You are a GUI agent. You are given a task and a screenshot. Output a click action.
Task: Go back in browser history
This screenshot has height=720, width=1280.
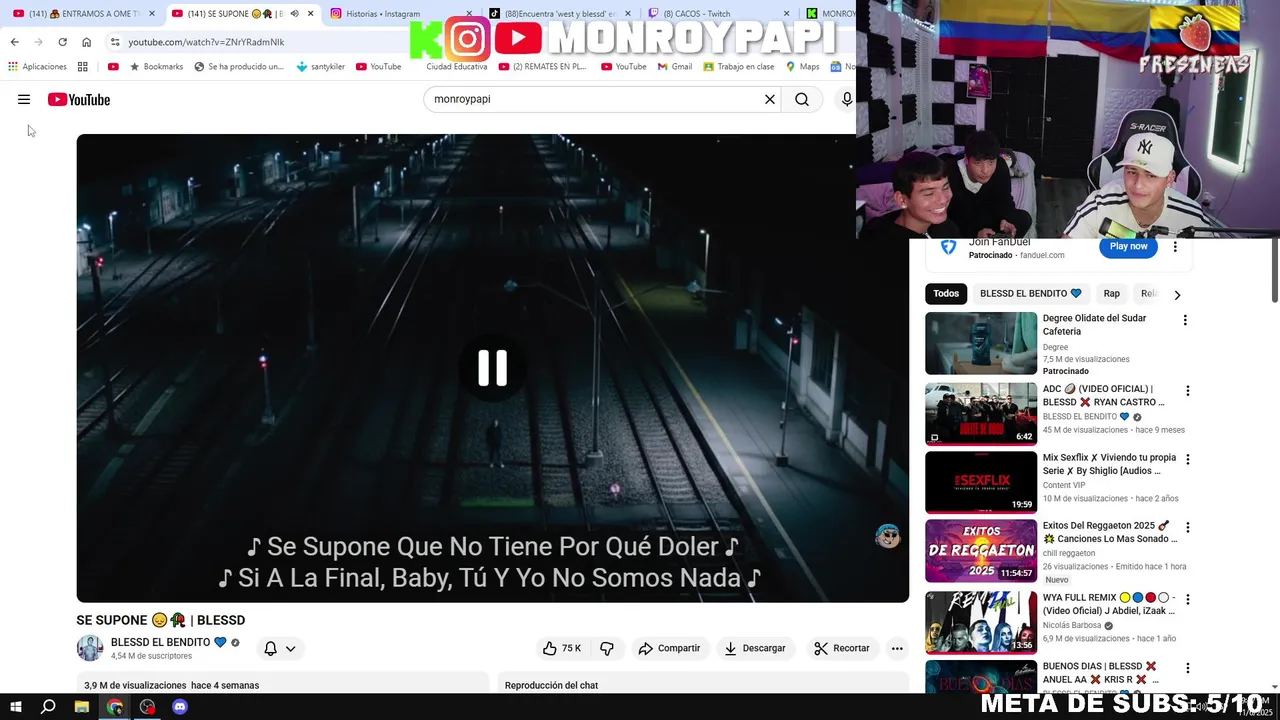pos(14,42)
